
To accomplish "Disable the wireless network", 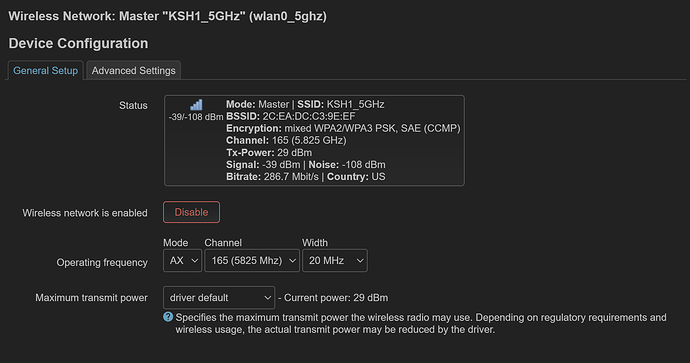I will point(191,212).
